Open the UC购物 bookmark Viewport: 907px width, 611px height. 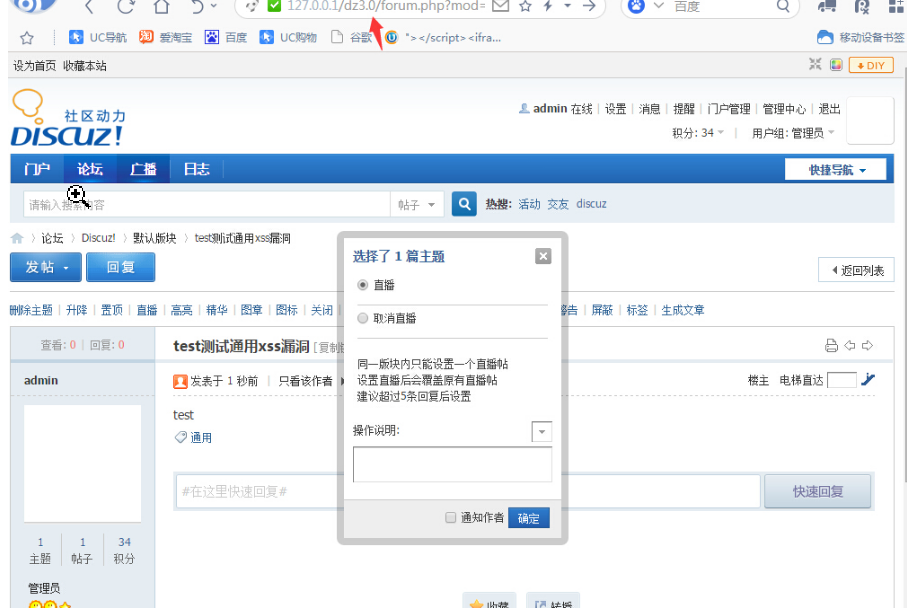(x=288, y=38)
